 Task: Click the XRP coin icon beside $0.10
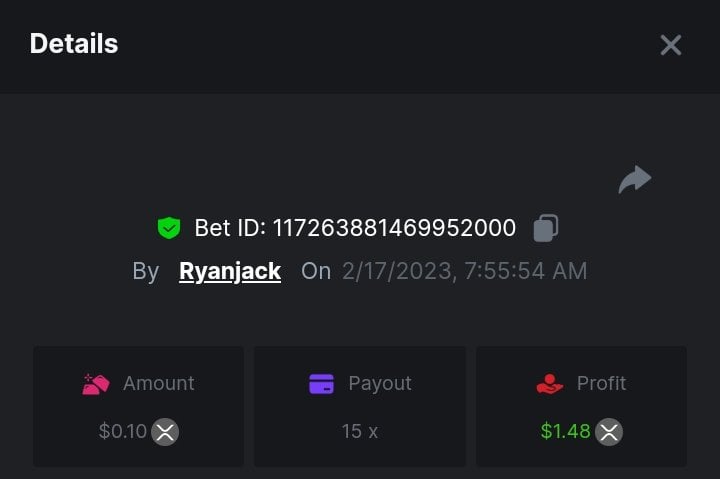(x=165, y=432)
